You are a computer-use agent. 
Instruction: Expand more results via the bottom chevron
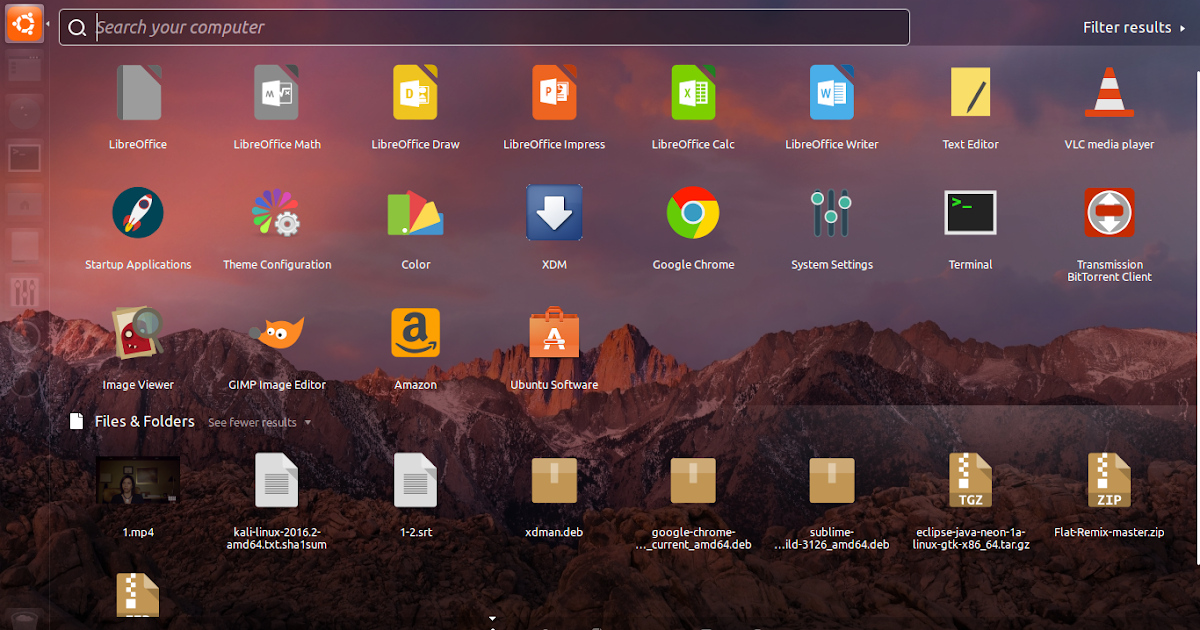(492, 617)
